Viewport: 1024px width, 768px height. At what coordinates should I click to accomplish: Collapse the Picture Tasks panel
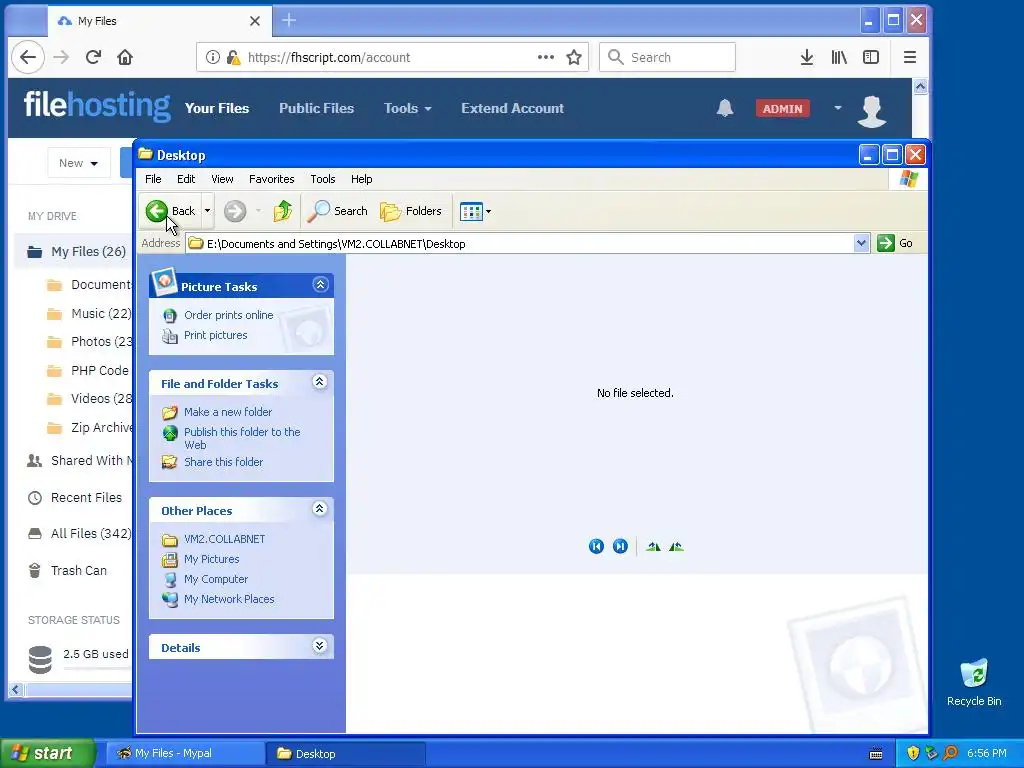[320, 285]
